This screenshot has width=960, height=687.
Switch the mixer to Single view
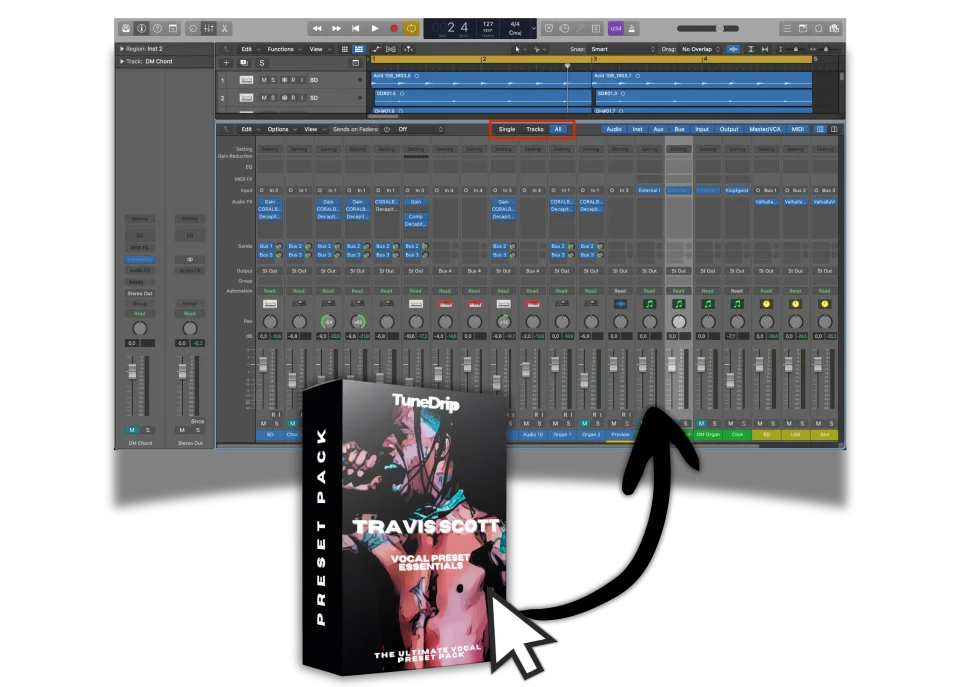click(x=507, y=129)
